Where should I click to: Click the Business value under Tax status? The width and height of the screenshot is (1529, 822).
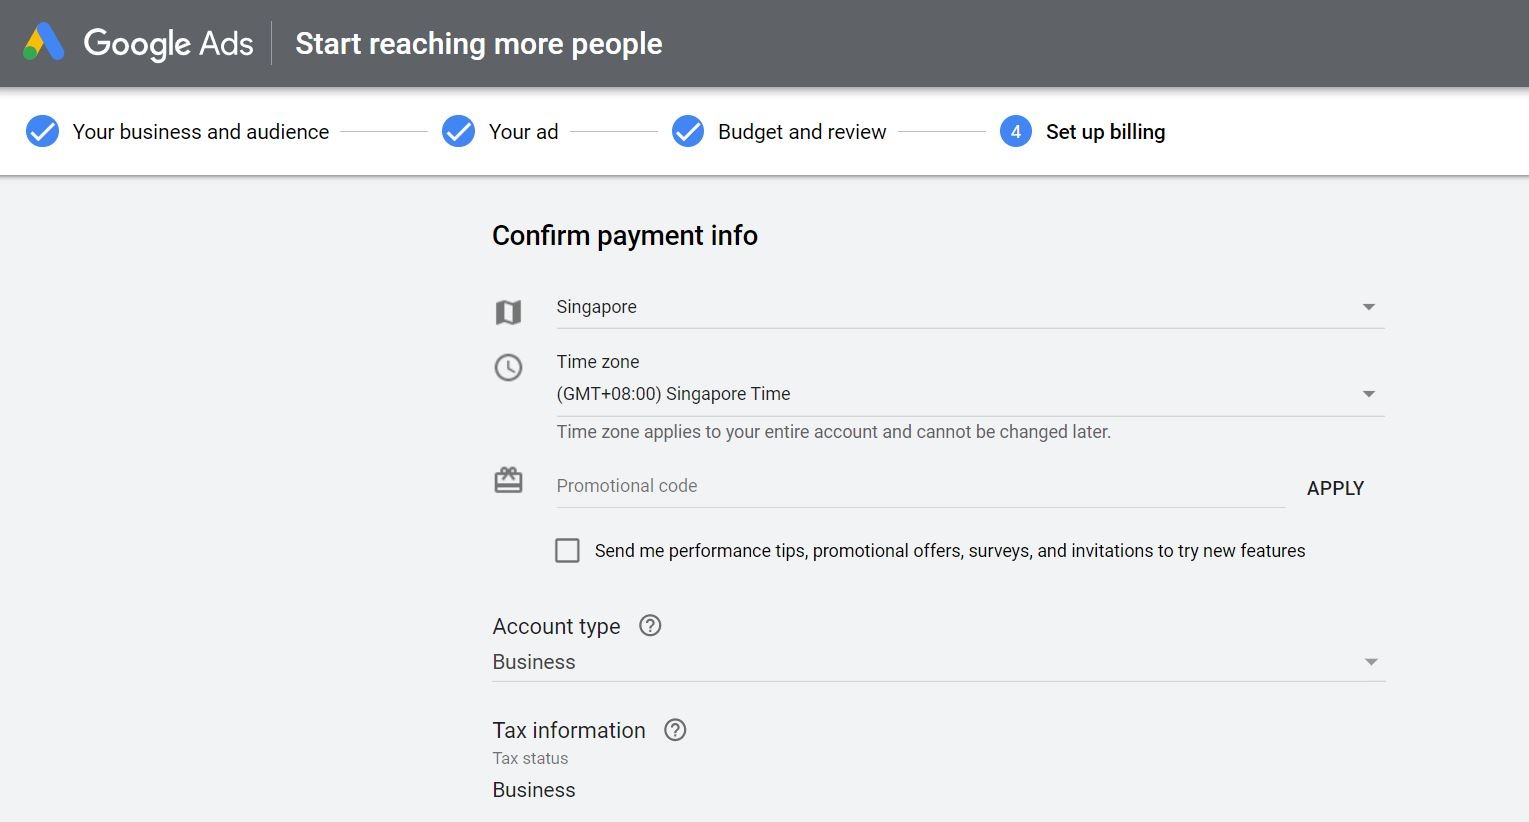click(534, 790)
